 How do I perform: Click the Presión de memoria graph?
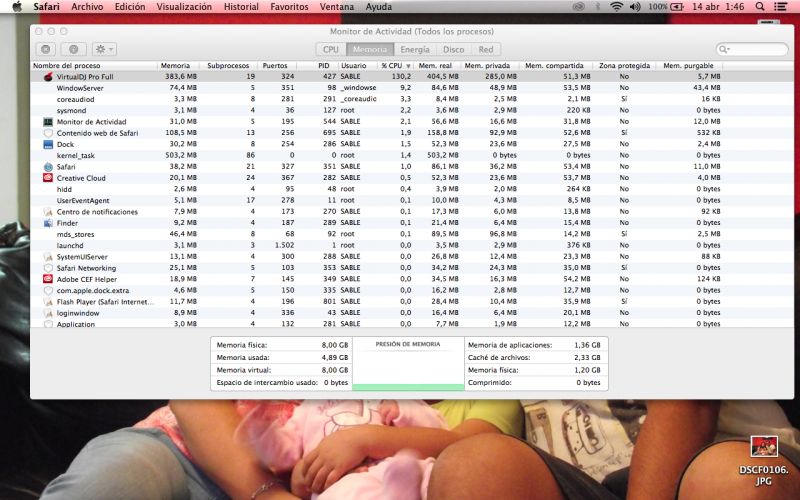[x=408, y=364]
